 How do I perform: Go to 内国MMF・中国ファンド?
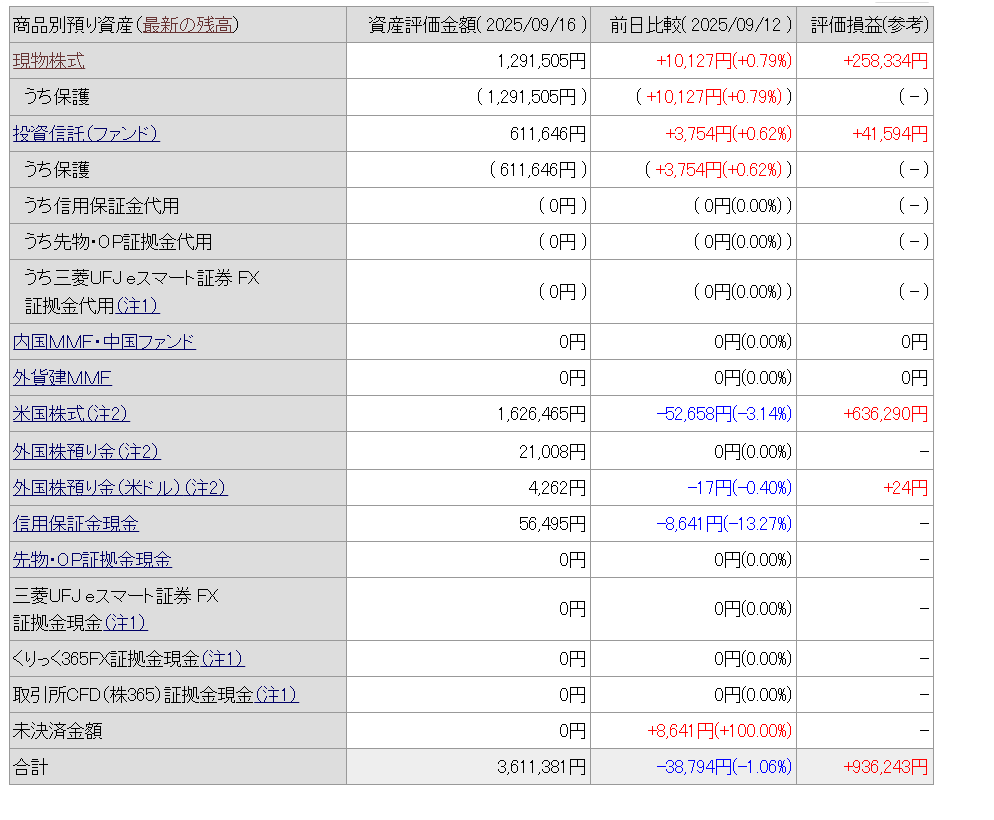tap(104, 342)
